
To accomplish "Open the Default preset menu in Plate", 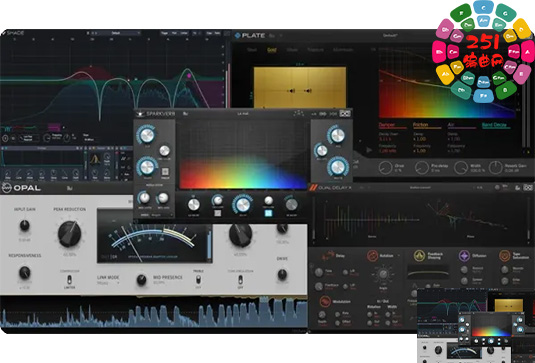I will pyautogui.click(x=391, y=35).
